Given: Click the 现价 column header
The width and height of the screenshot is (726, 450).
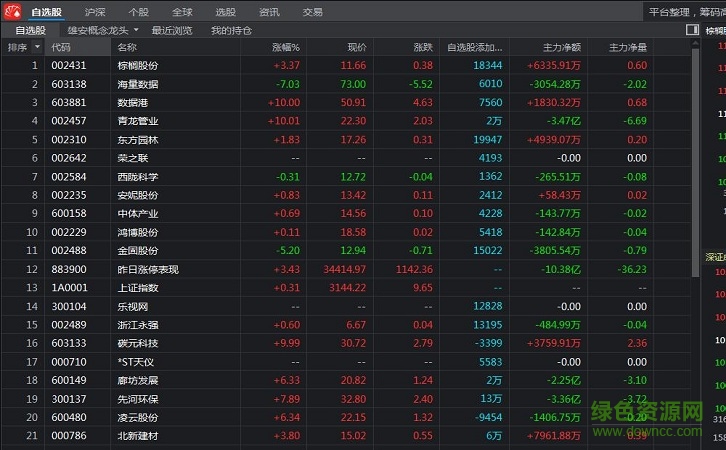Looking at the screenshot, I should coord(357,47).
